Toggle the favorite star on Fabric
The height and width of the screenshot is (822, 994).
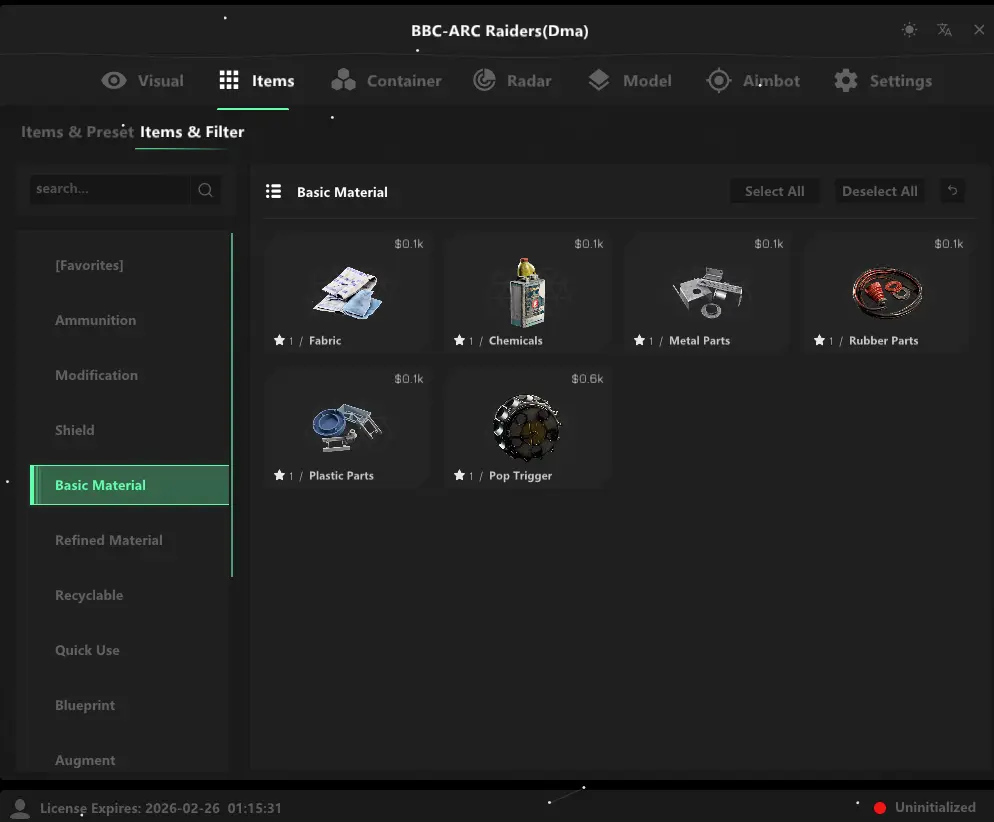[x=281, y=340]
